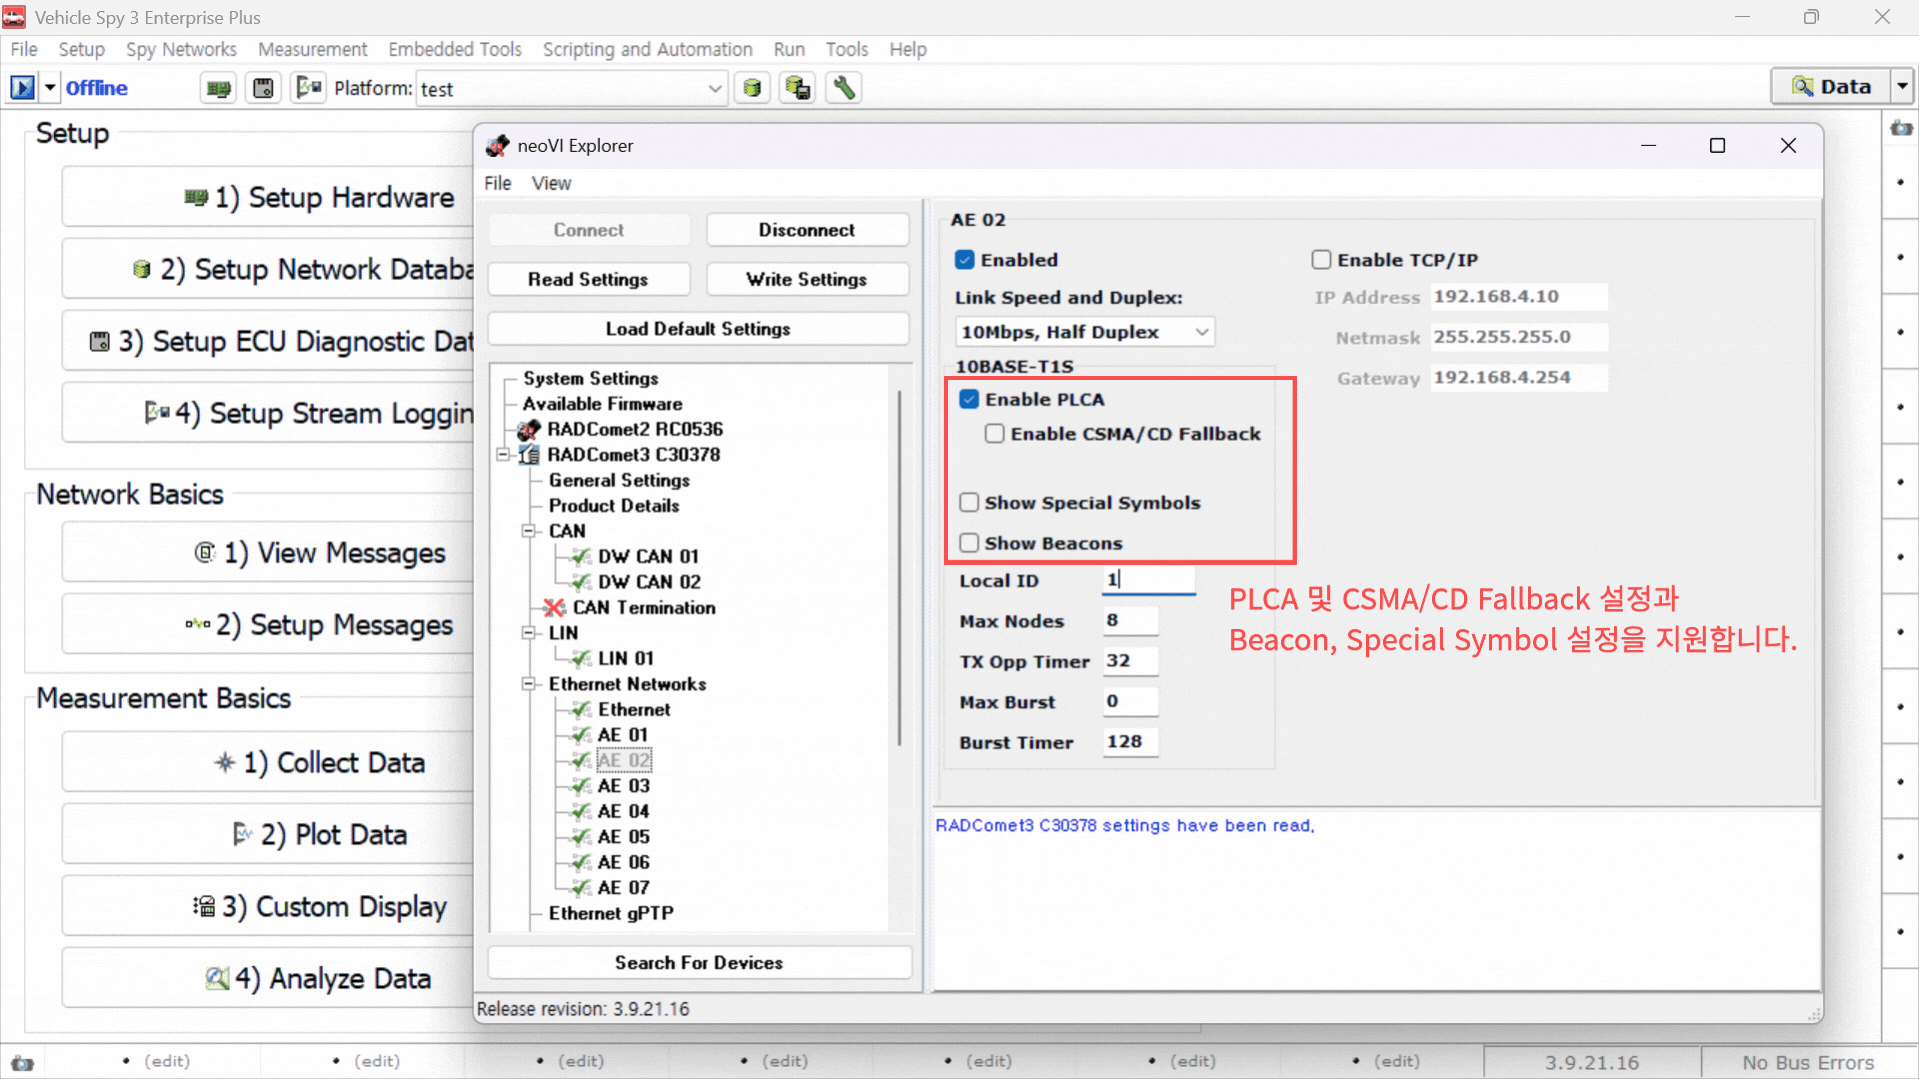The height and width of the screenshot is (1080, 1920).
Task: Click the stream logging toolbar icon
Action: [308, 88]
